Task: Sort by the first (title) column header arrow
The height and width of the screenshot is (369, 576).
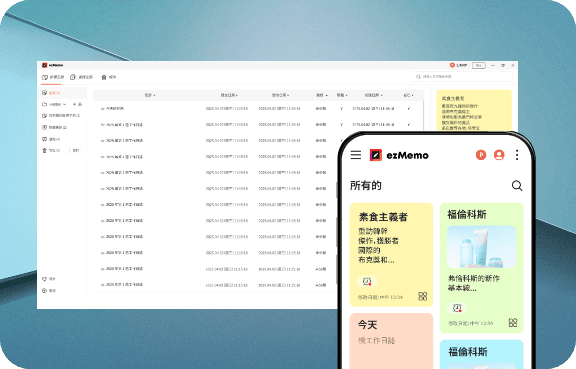Action: pos(154,96)
